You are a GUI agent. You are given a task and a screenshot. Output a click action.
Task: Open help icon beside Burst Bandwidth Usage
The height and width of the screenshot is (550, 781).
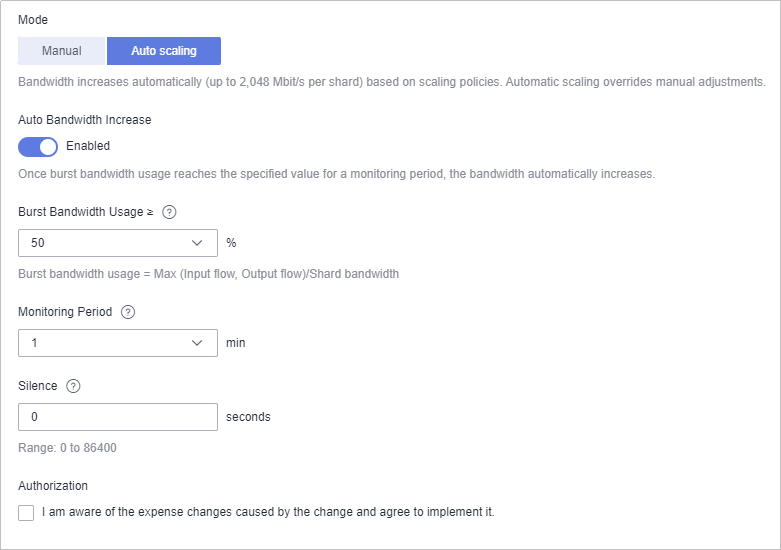pos(169,212)
